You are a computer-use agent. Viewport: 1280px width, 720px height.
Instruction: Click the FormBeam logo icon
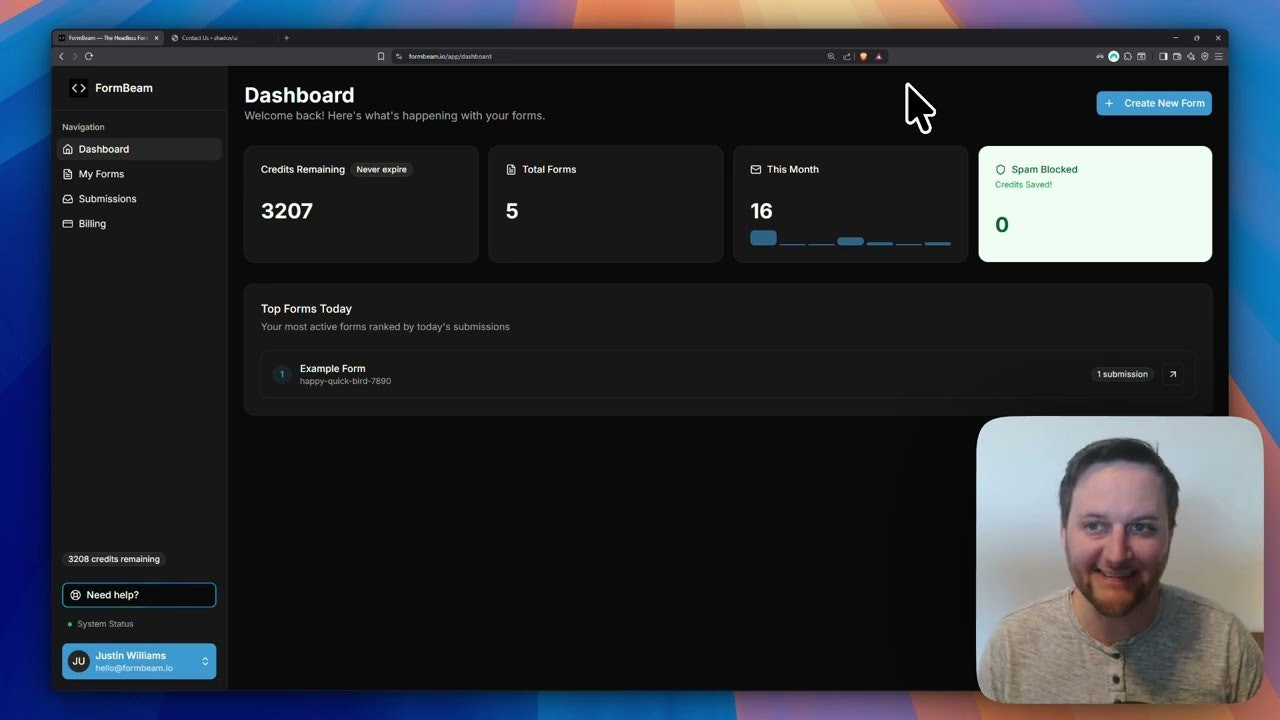click(x=78, y=88)
